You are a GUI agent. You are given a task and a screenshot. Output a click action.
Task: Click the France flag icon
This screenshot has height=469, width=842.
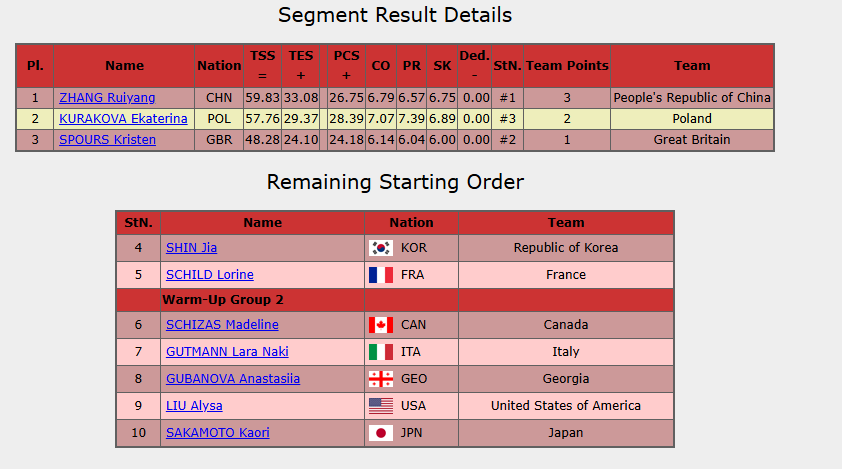(x=380, y=275)
